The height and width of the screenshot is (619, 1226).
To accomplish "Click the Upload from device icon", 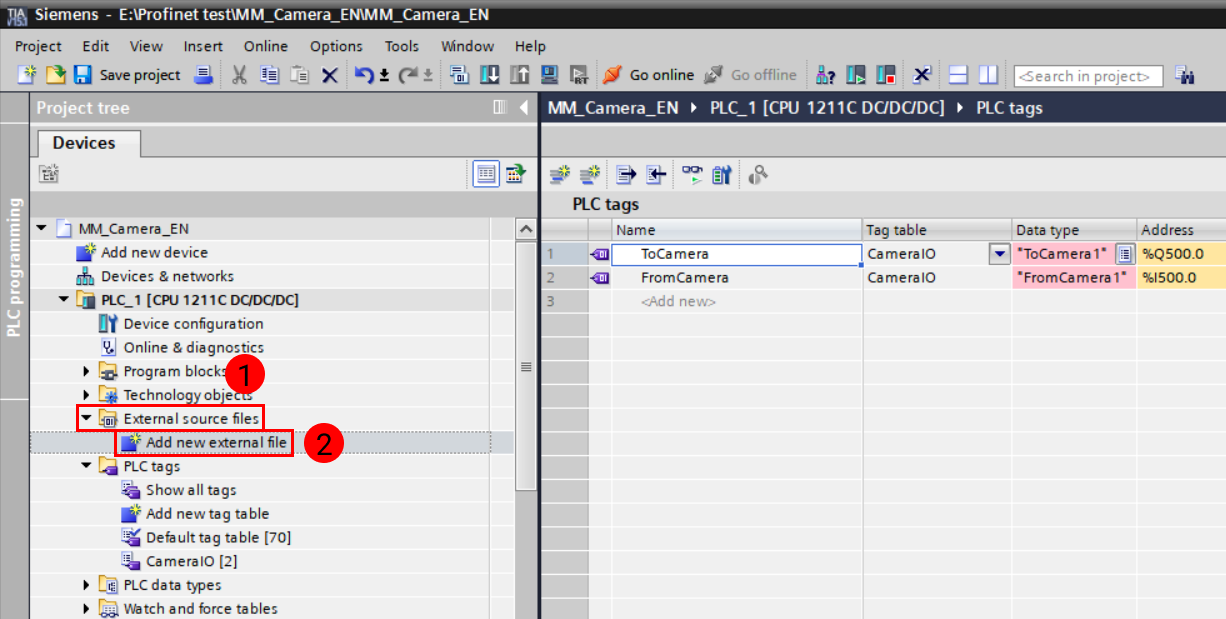I will tap(519, 75).
